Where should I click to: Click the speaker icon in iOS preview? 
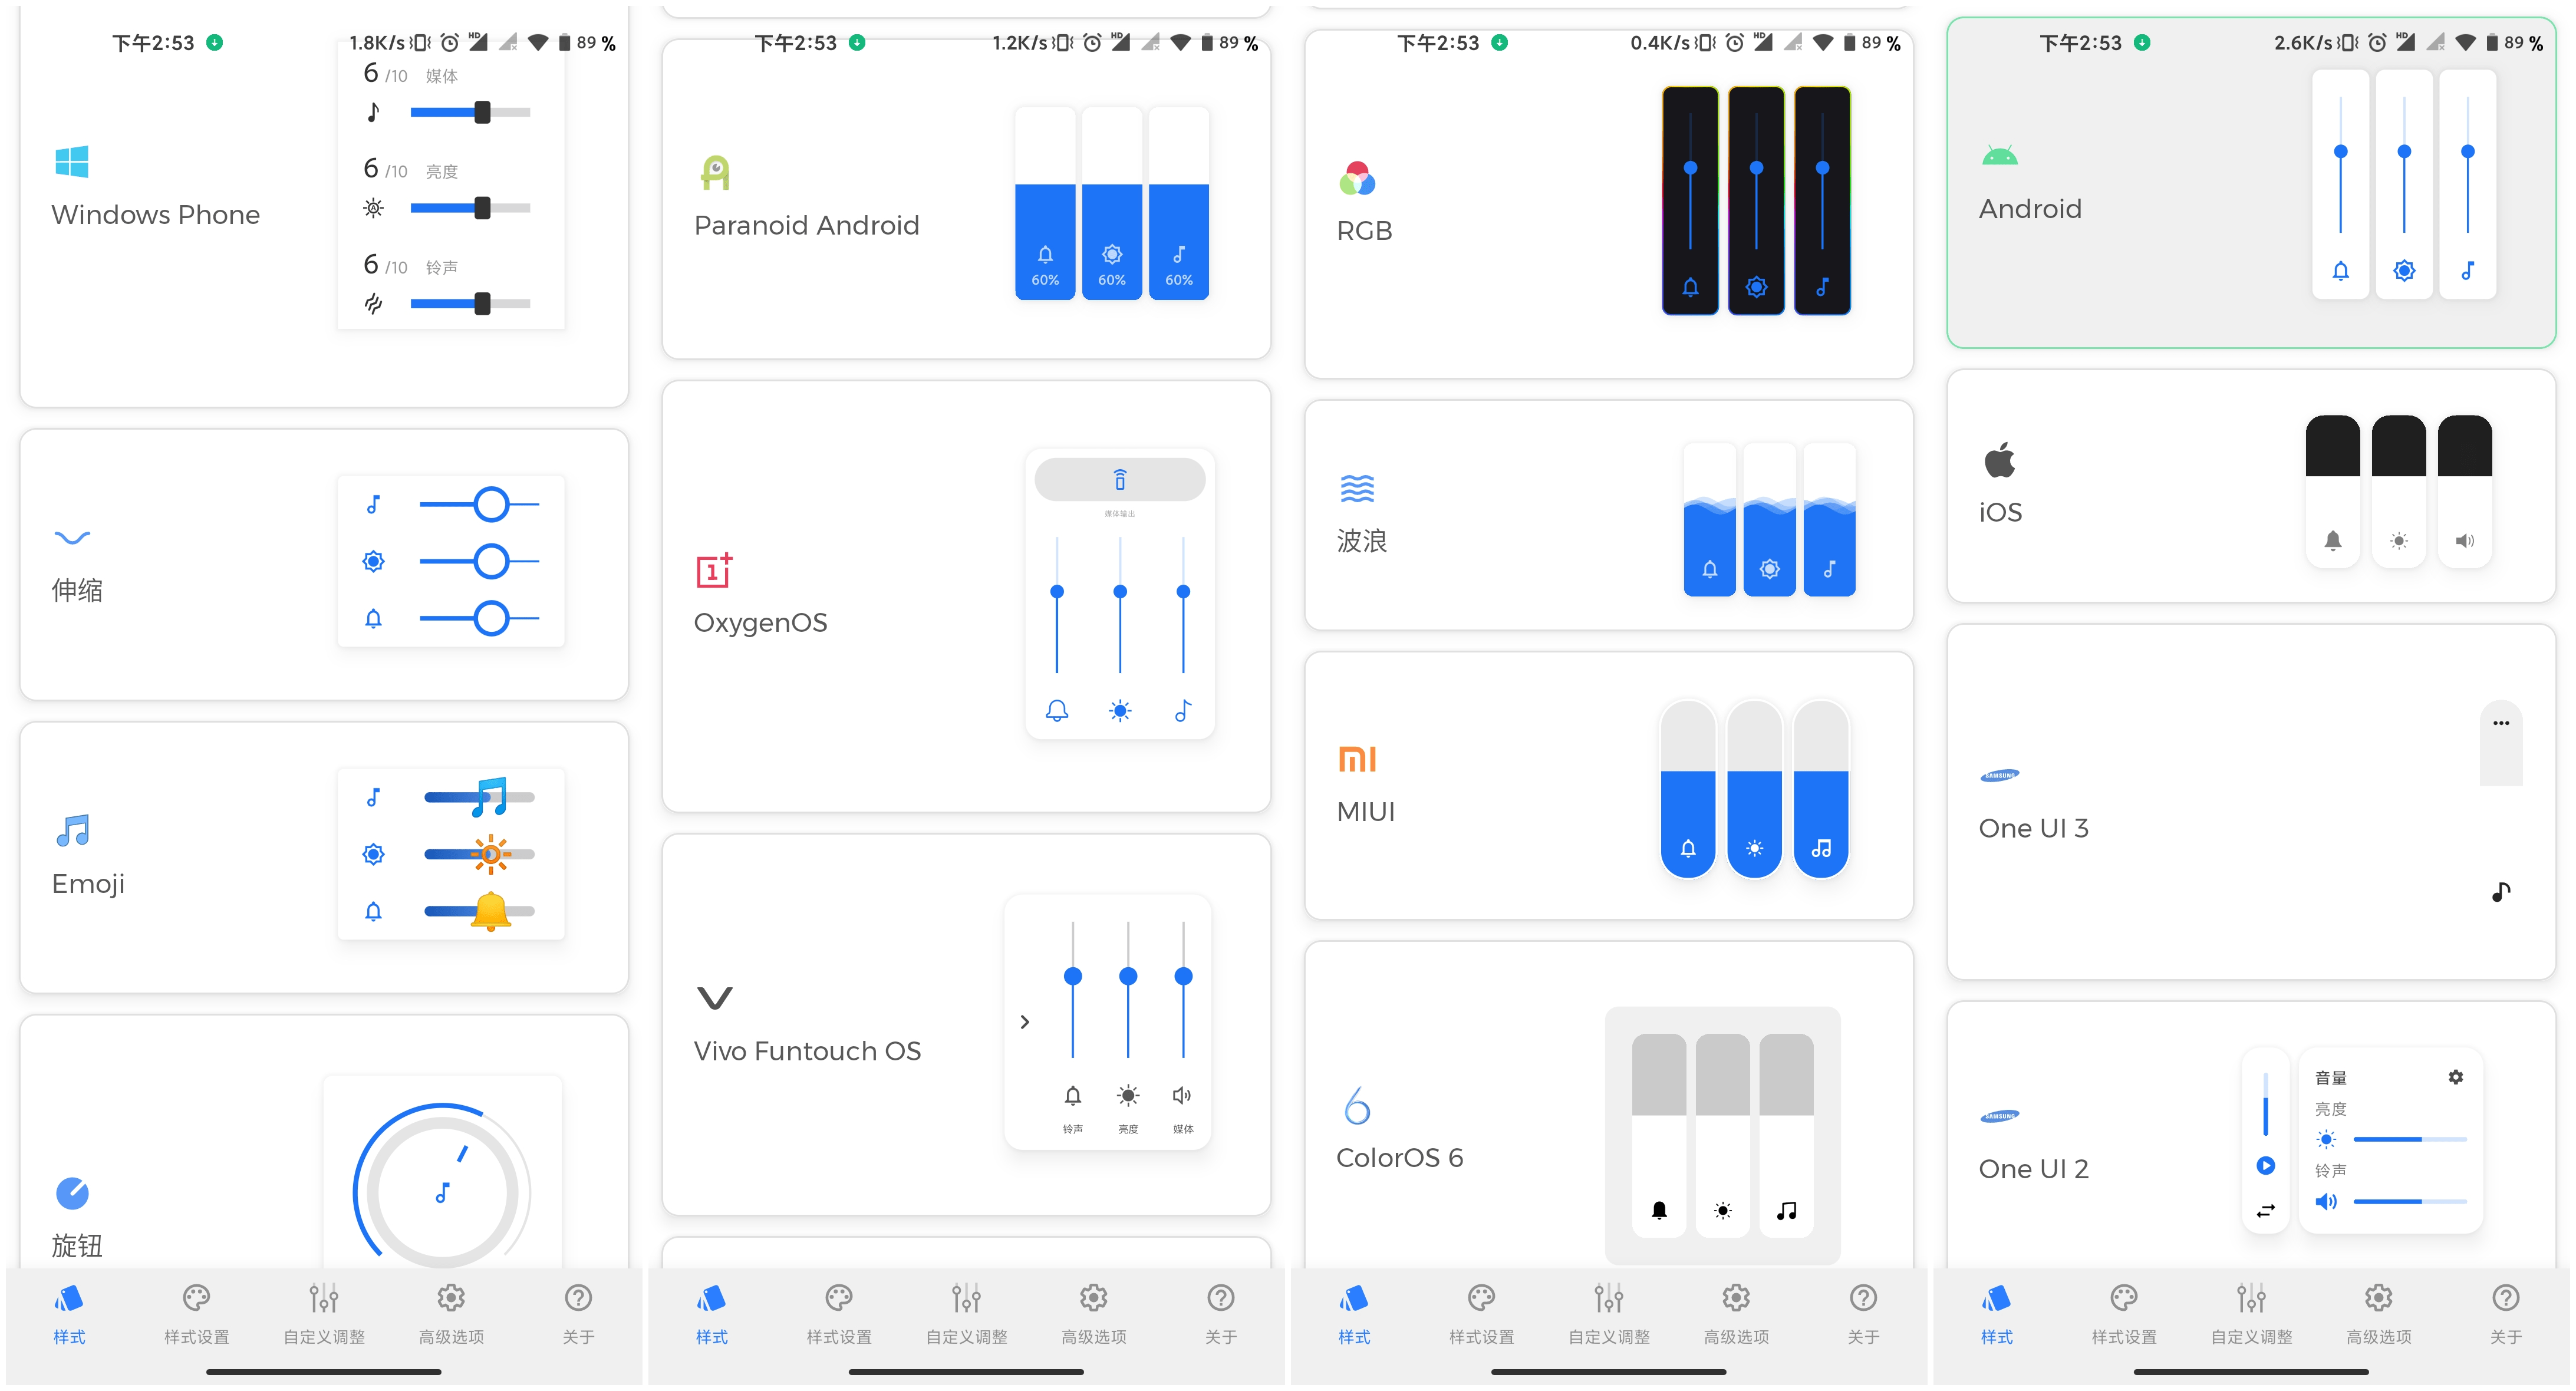tap(2465, 541)
